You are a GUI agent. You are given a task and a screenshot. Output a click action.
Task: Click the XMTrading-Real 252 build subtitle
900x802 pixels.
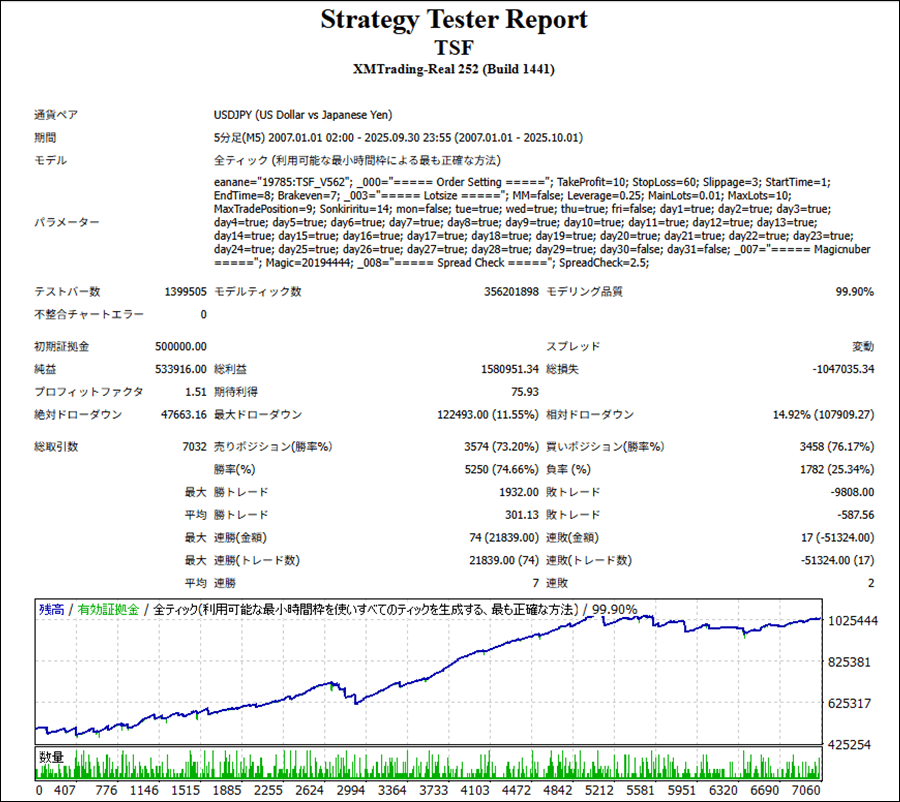tap(454, 69)
